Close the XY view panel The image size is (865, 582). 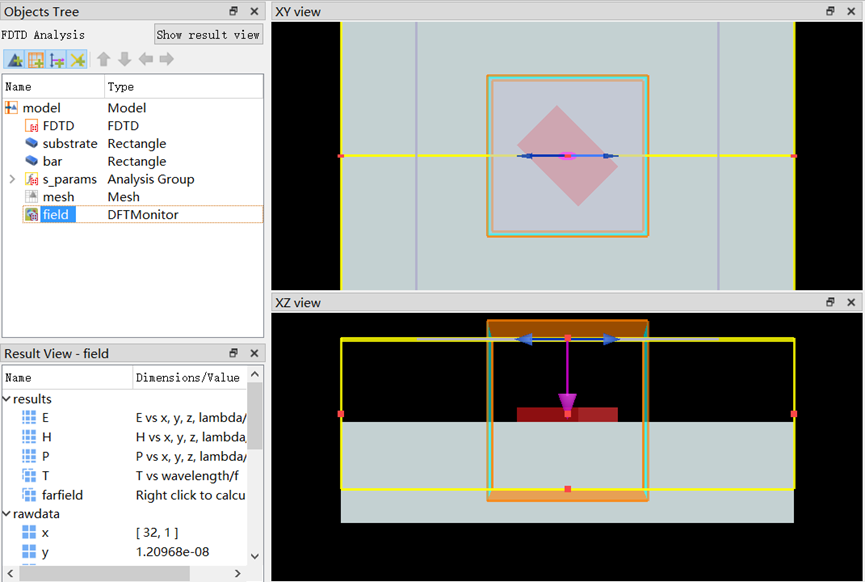(x=851, y=11)
